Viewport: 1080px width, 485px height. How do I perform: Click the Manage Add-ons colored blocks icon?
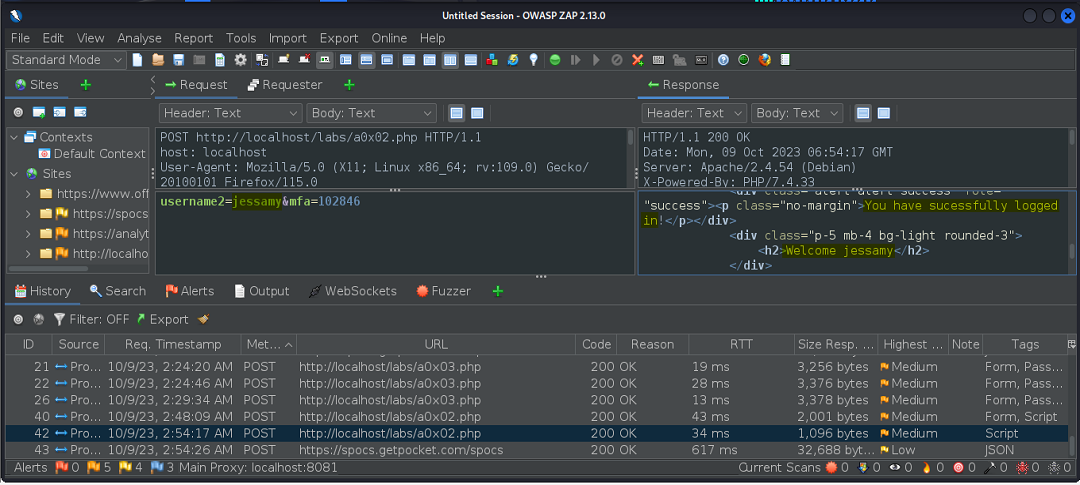[x=491, y=60]
